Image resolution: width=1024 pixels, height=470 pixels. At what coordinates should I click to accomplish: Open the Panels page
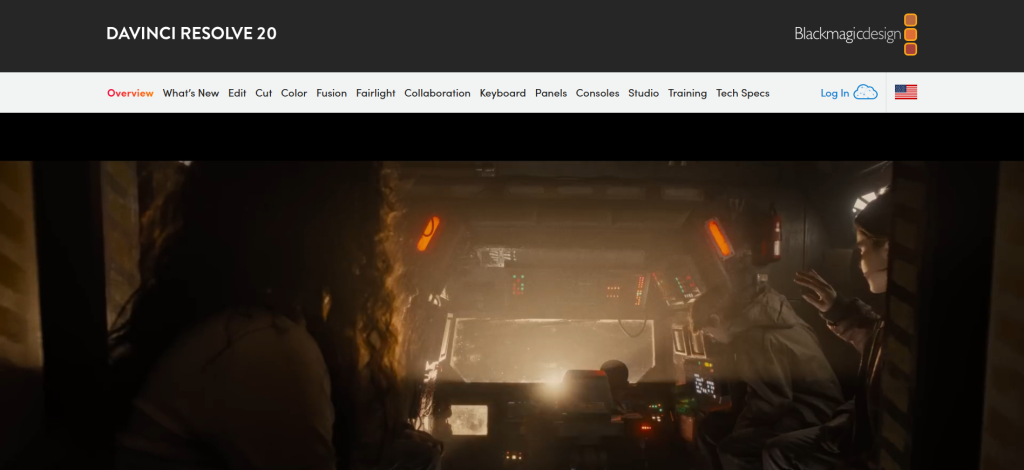click(x=551, y=93)
